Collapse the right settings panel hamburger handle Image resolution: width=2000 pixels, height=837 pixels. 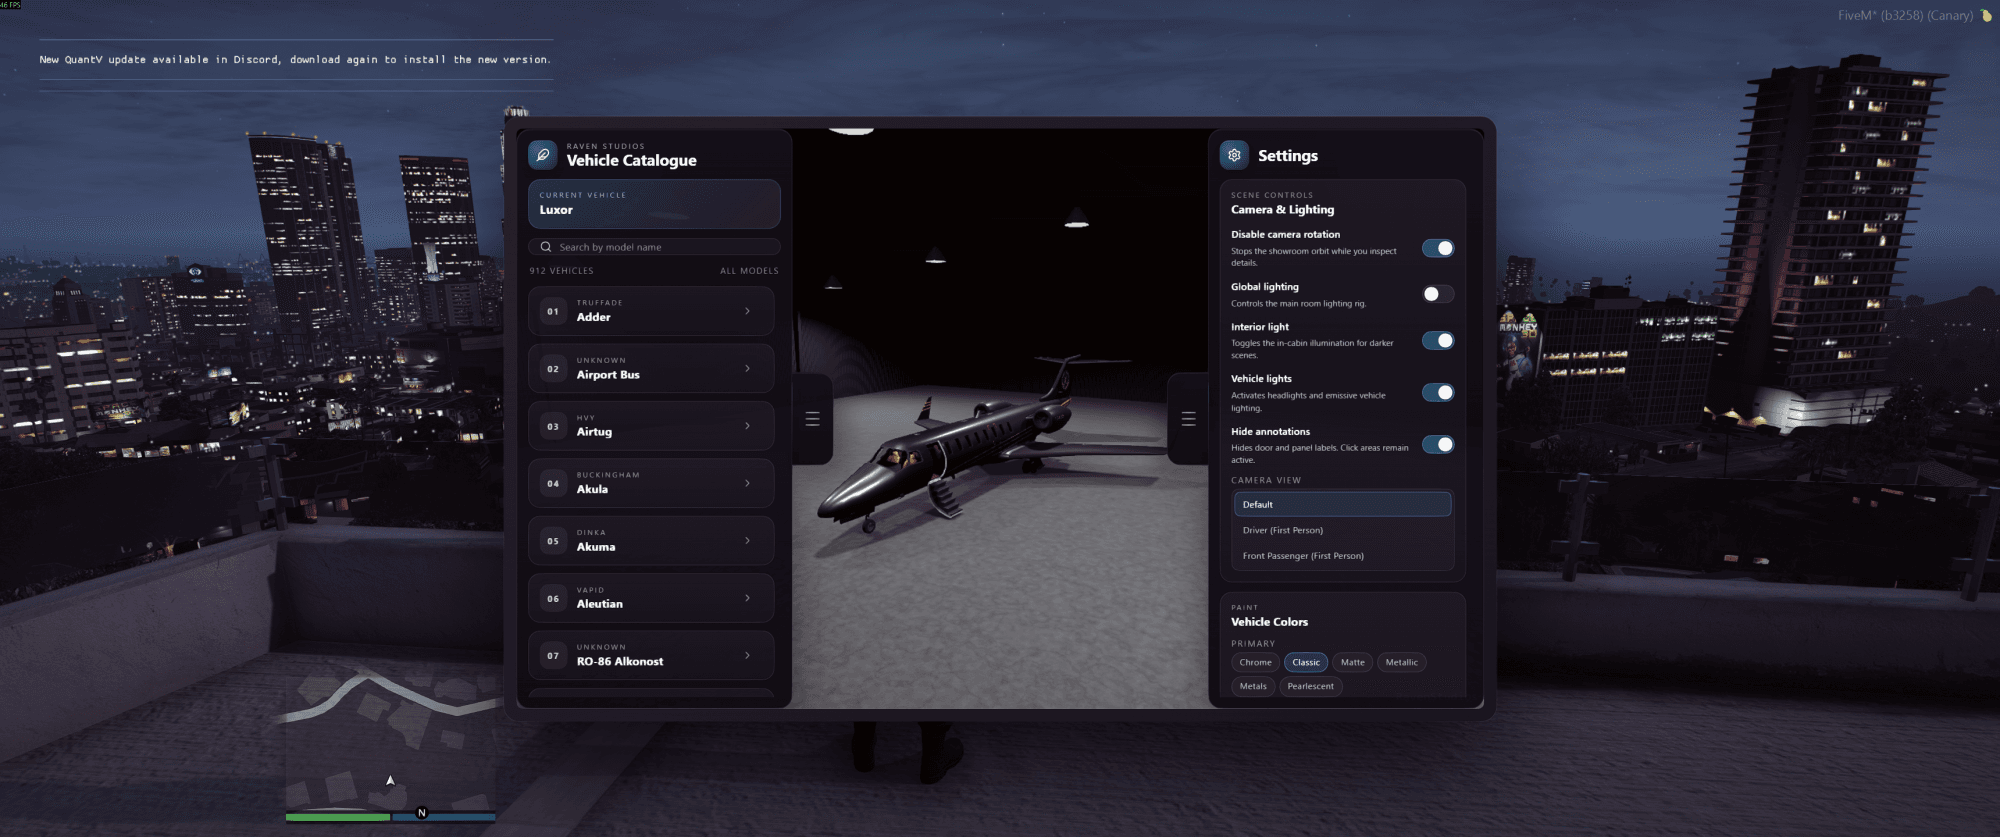click(x=1188, y=419)
